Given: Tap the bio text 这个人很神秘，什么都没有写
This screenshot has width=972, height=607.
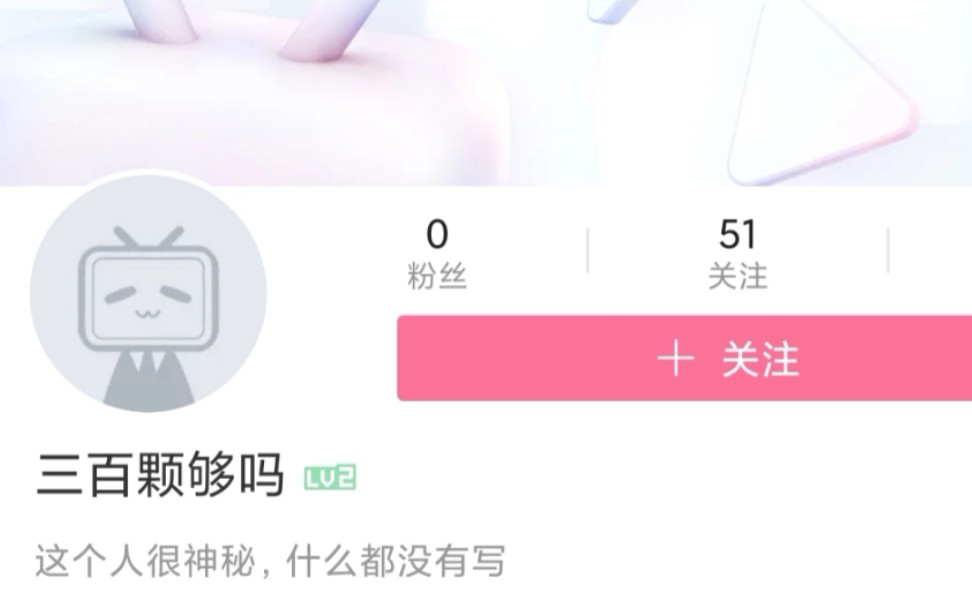Looking at the screenshot, I should coord(270,561).
